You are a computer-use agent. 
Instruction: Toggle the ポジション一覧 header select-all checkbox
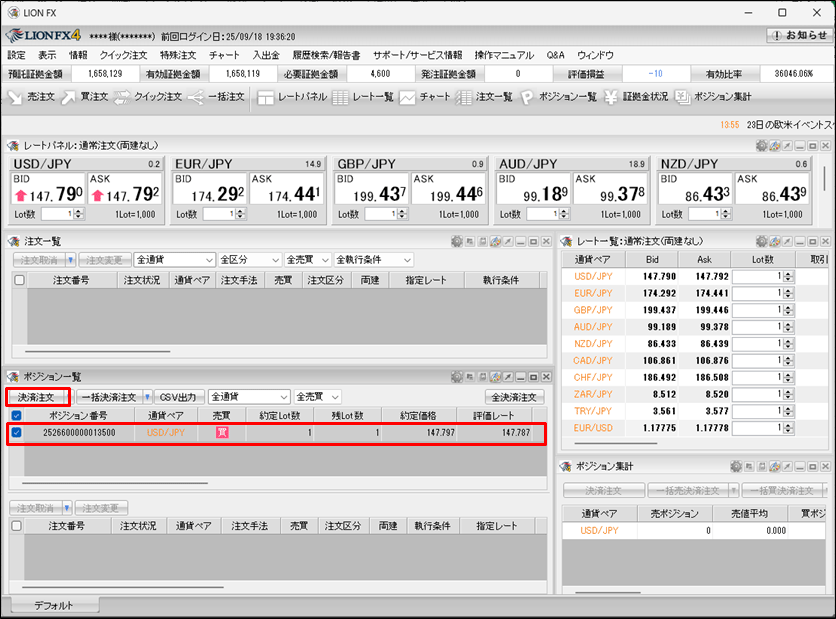point(17,415)
